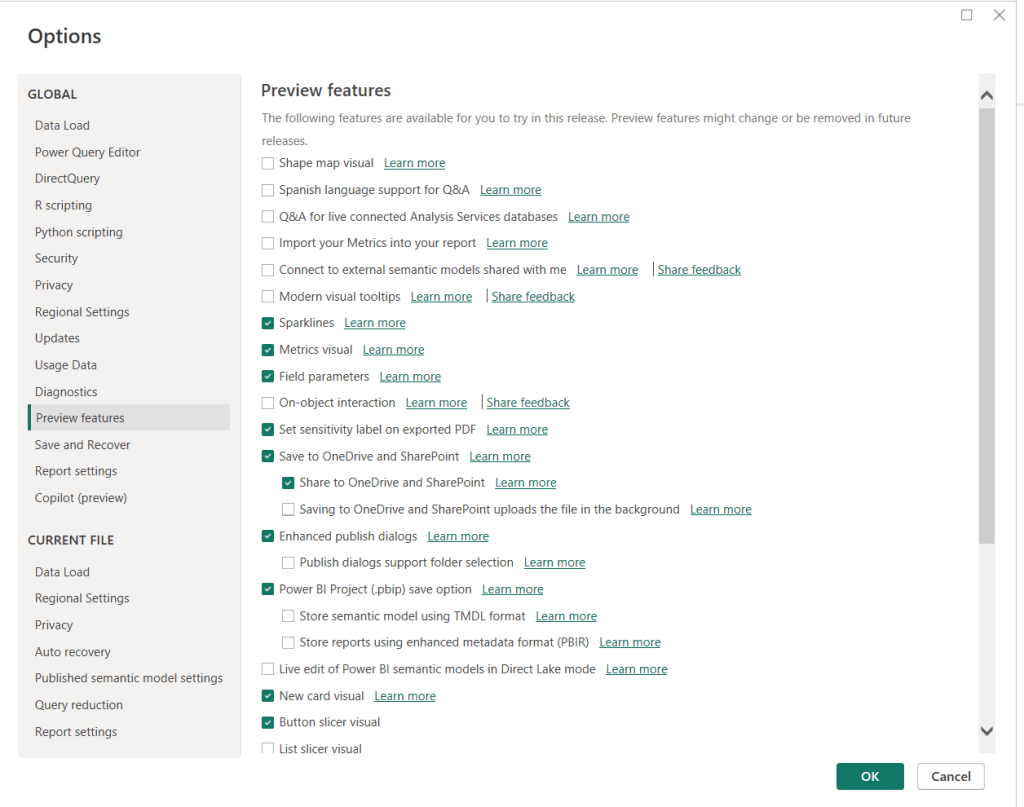Check Publish dialogs support folder selection
This screenshot has width=1024, height=807.
point(288,563)
